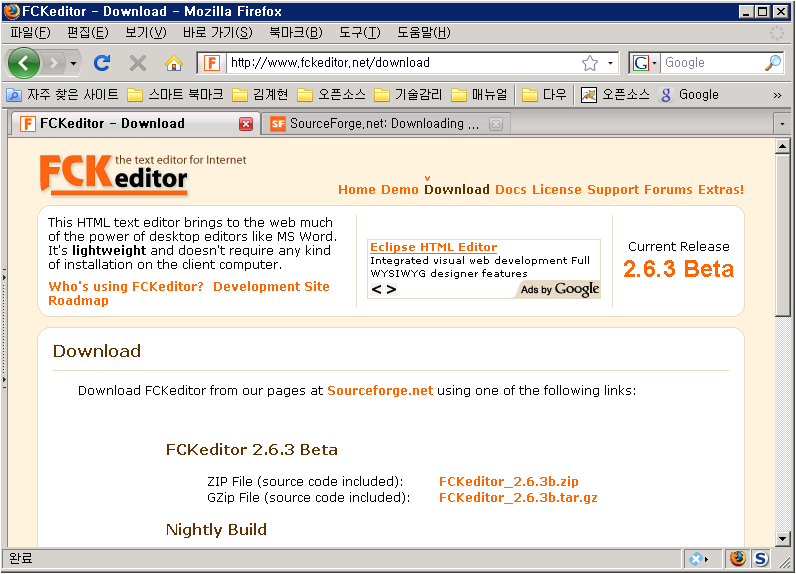The width and height of the screenshot is (796, 574).
Task: Open the 오픈소스 bookmark folder
Action: pos(331,95)
